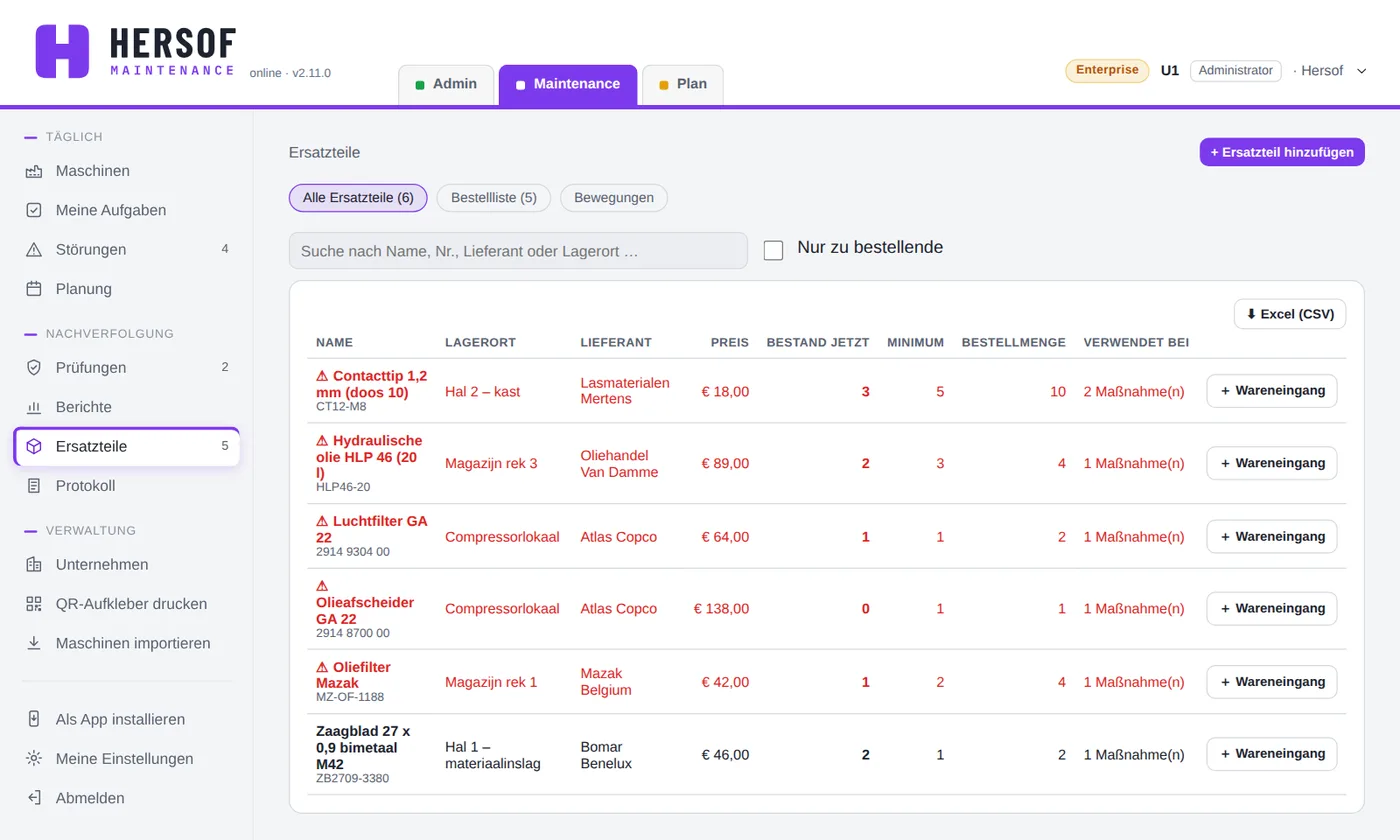Select the Alle Ersatzteile (6) filter
Screen dimensions: 1400x840
[358, 198]
